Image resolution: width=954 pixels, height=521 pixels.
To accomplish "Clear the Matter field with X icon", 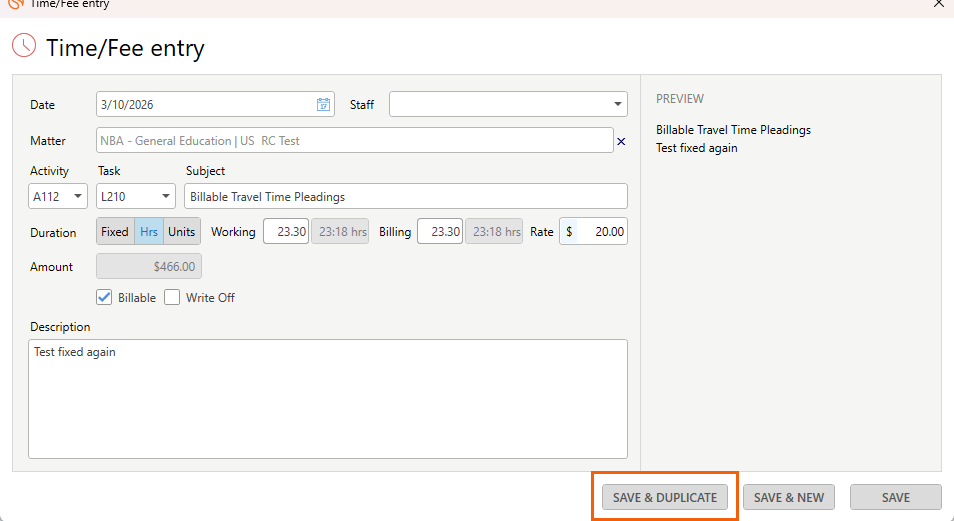I will 621,142.
